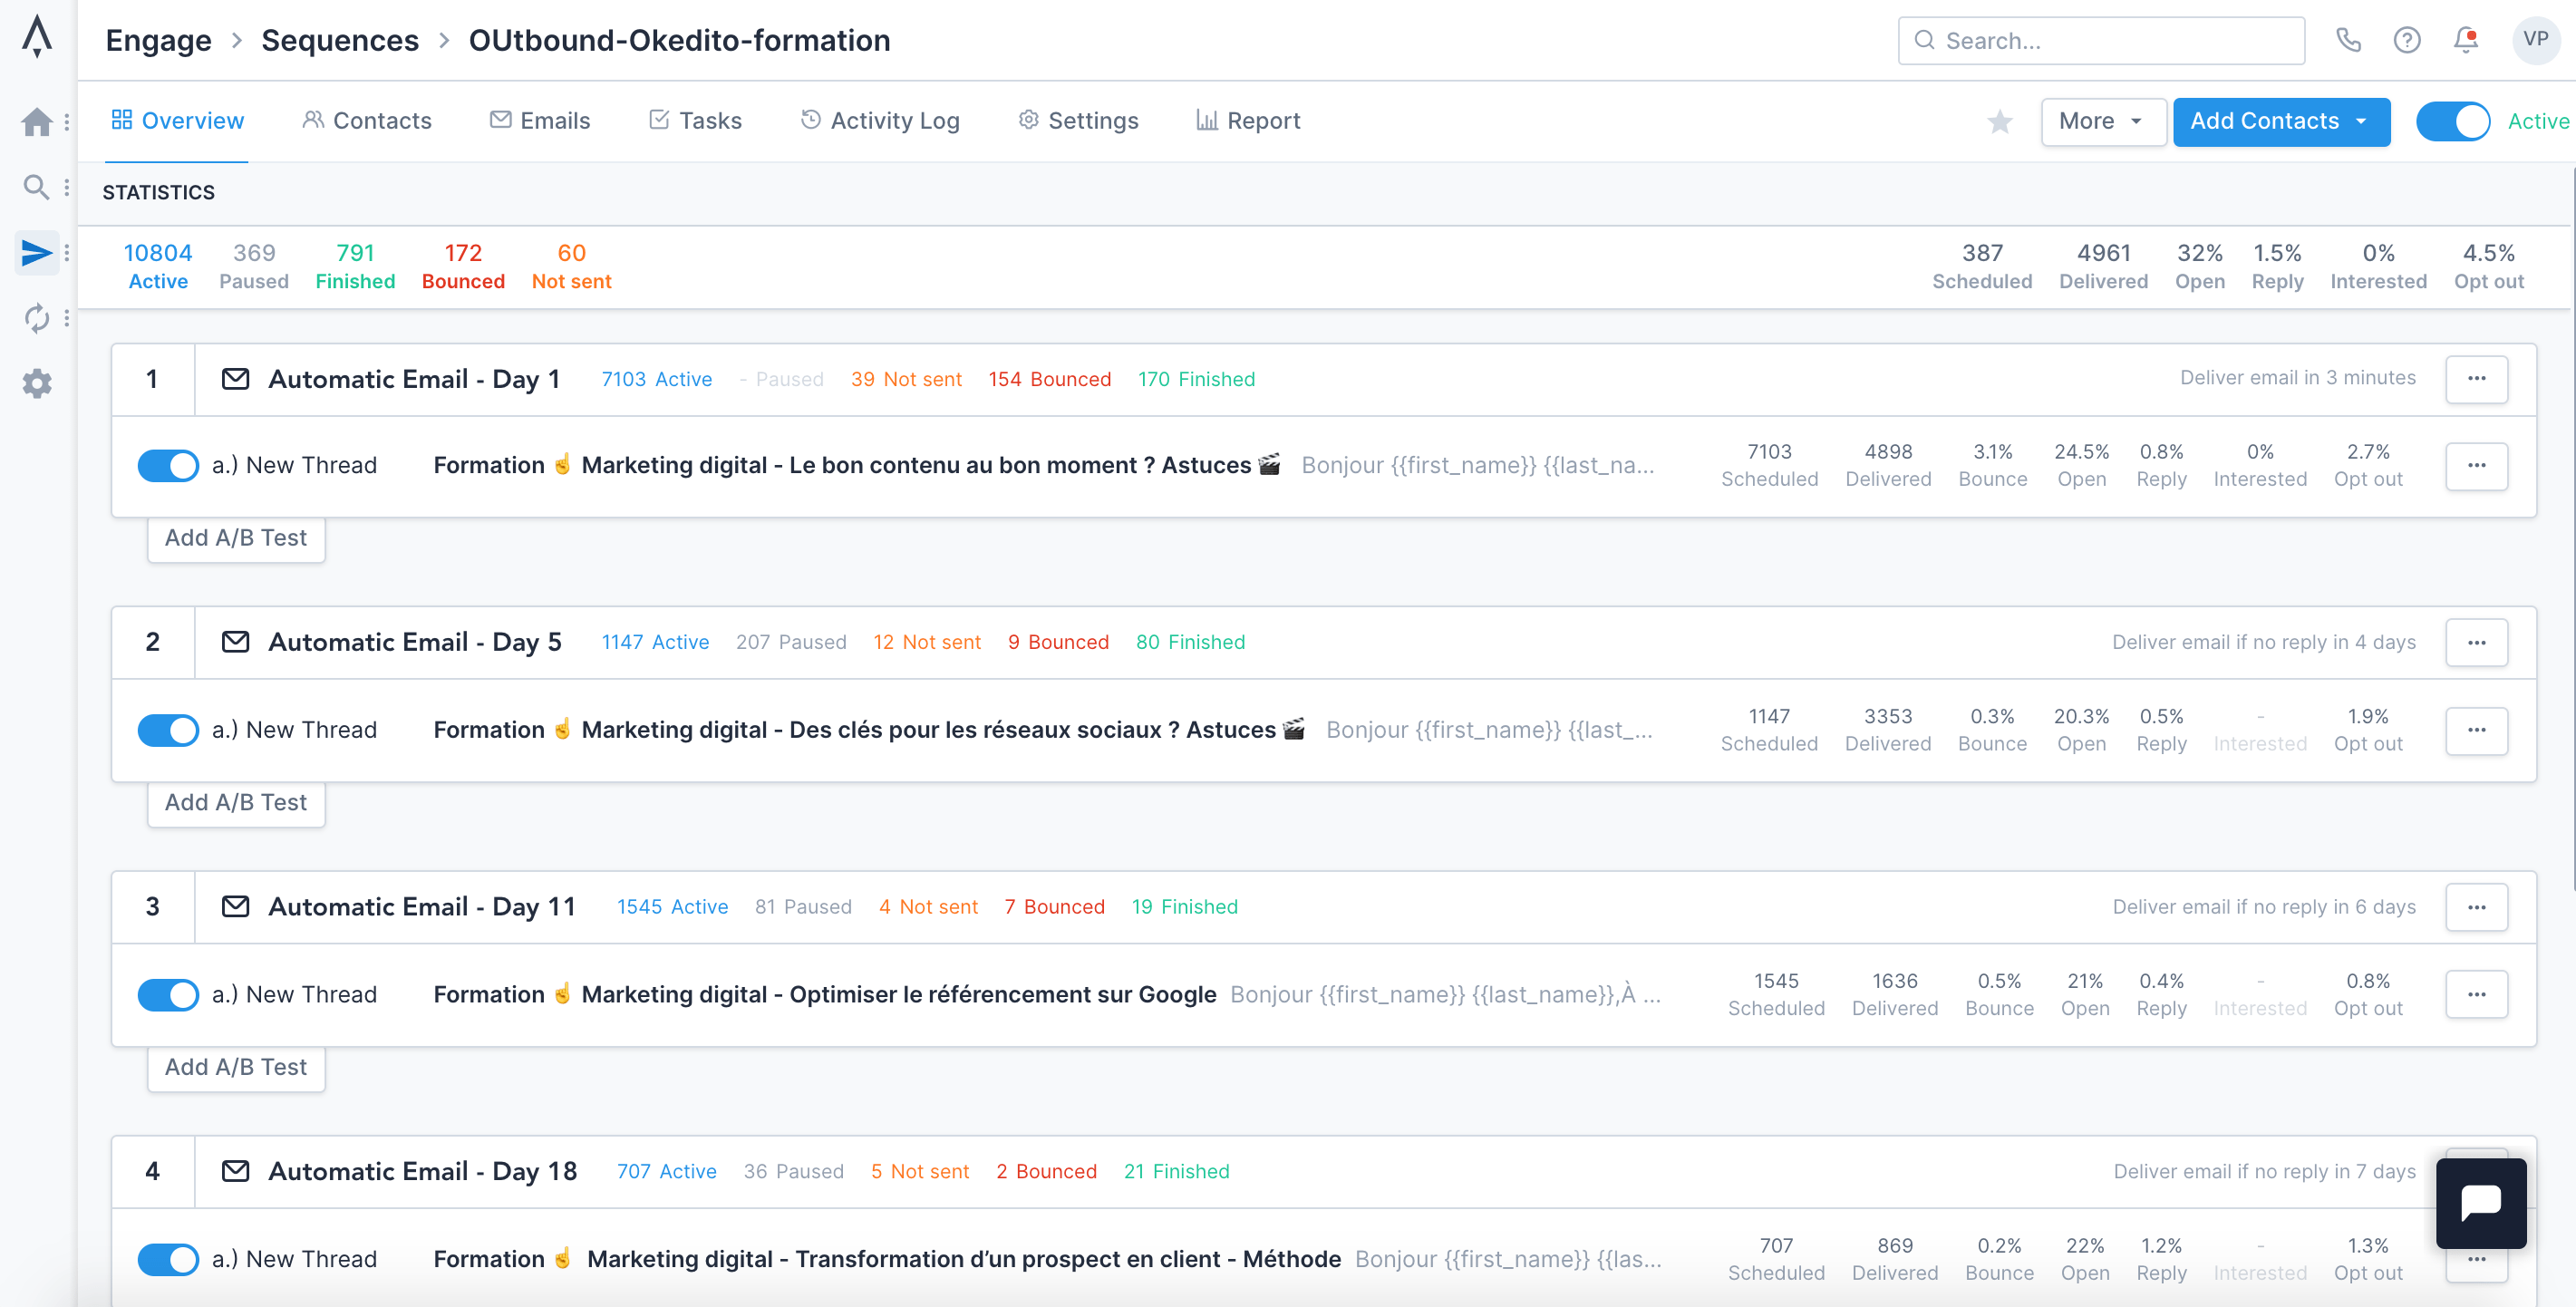Open the sidebar search magnifier icon
The image size is (2576, 1307).
pos(36,187)
